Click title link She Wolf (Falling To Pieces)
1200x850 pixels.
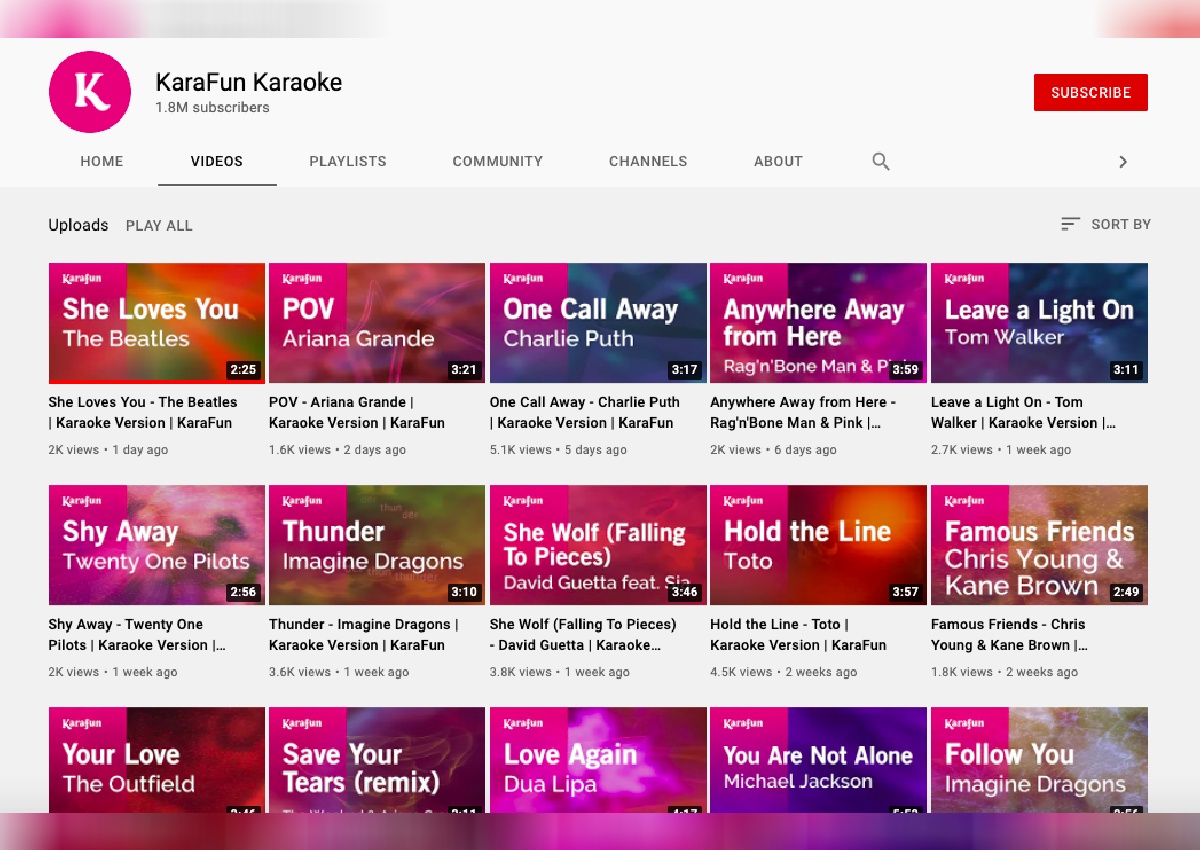point(583,634)
